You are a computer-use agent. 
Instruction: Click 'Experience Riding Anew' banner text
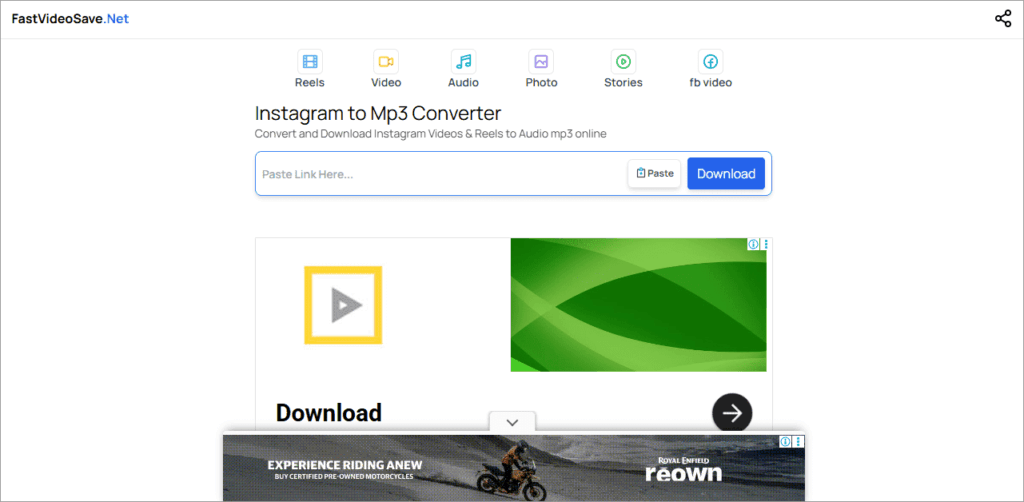coord(345,465)
